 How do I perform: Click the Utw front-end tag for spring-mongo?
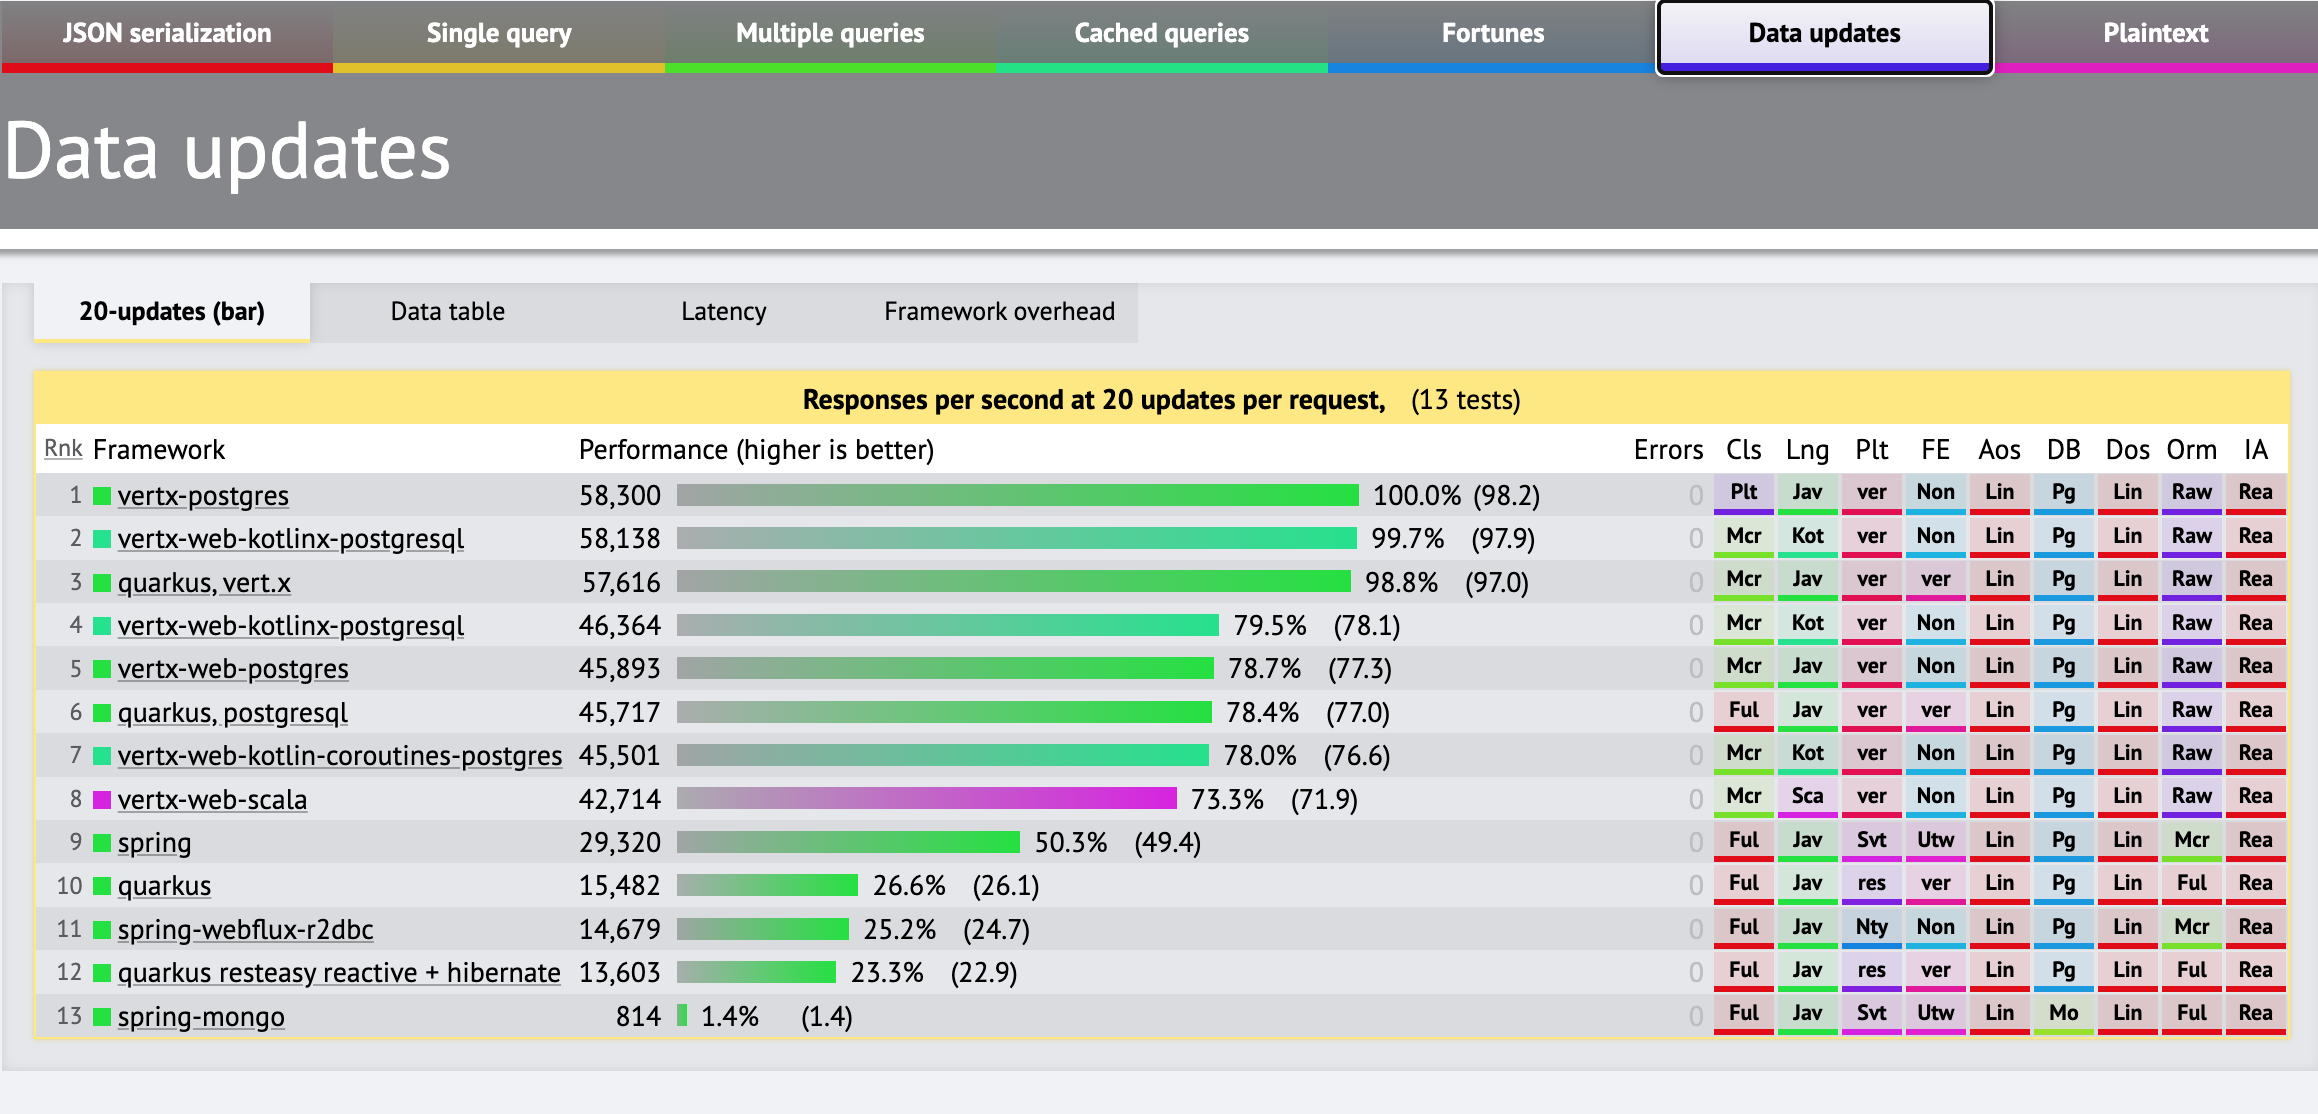[1935, 1013]
